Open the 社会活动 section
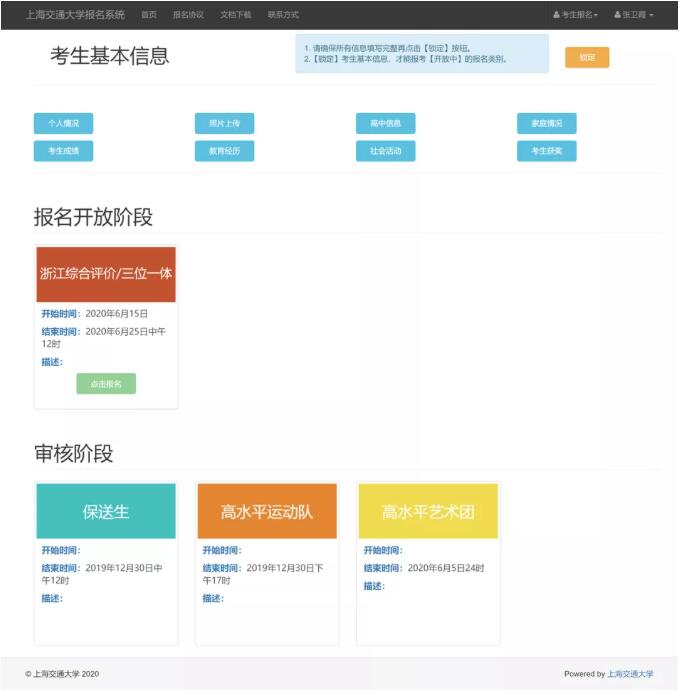Screen dimensions: 679x691 pyautogui.click(x=385, y=151)
